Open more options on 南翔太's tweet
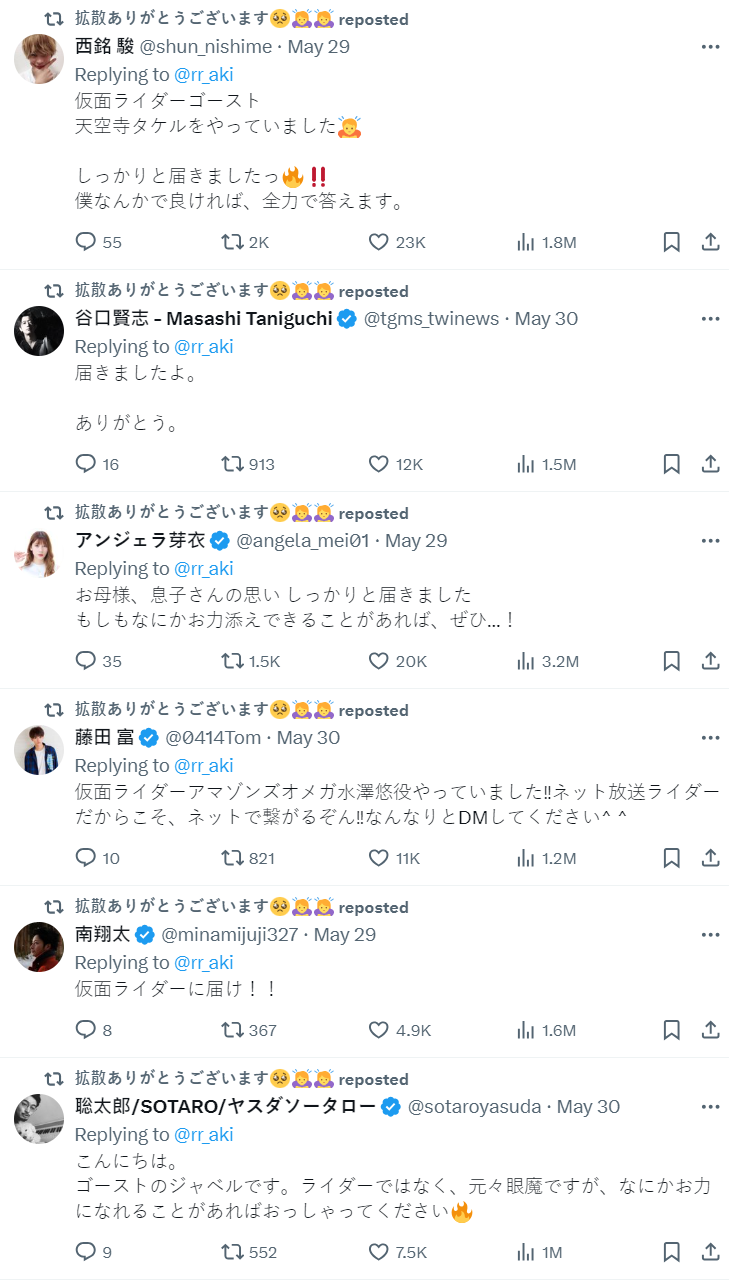The width and height of the screenshot is (729, 1282). click(710, 935)
